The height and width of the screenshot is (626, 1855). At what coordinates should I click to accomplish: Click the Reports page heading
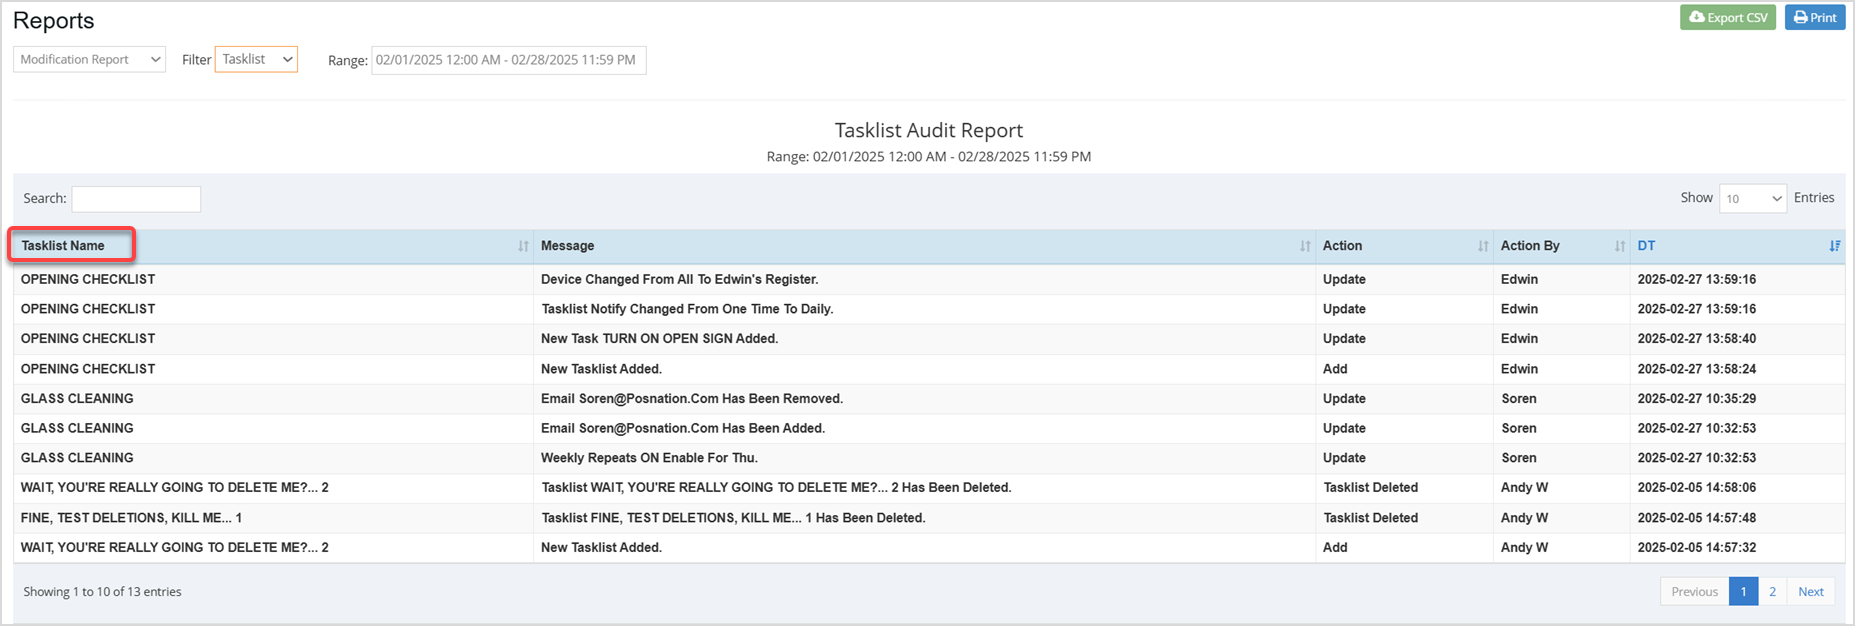(x=54, y=21)
